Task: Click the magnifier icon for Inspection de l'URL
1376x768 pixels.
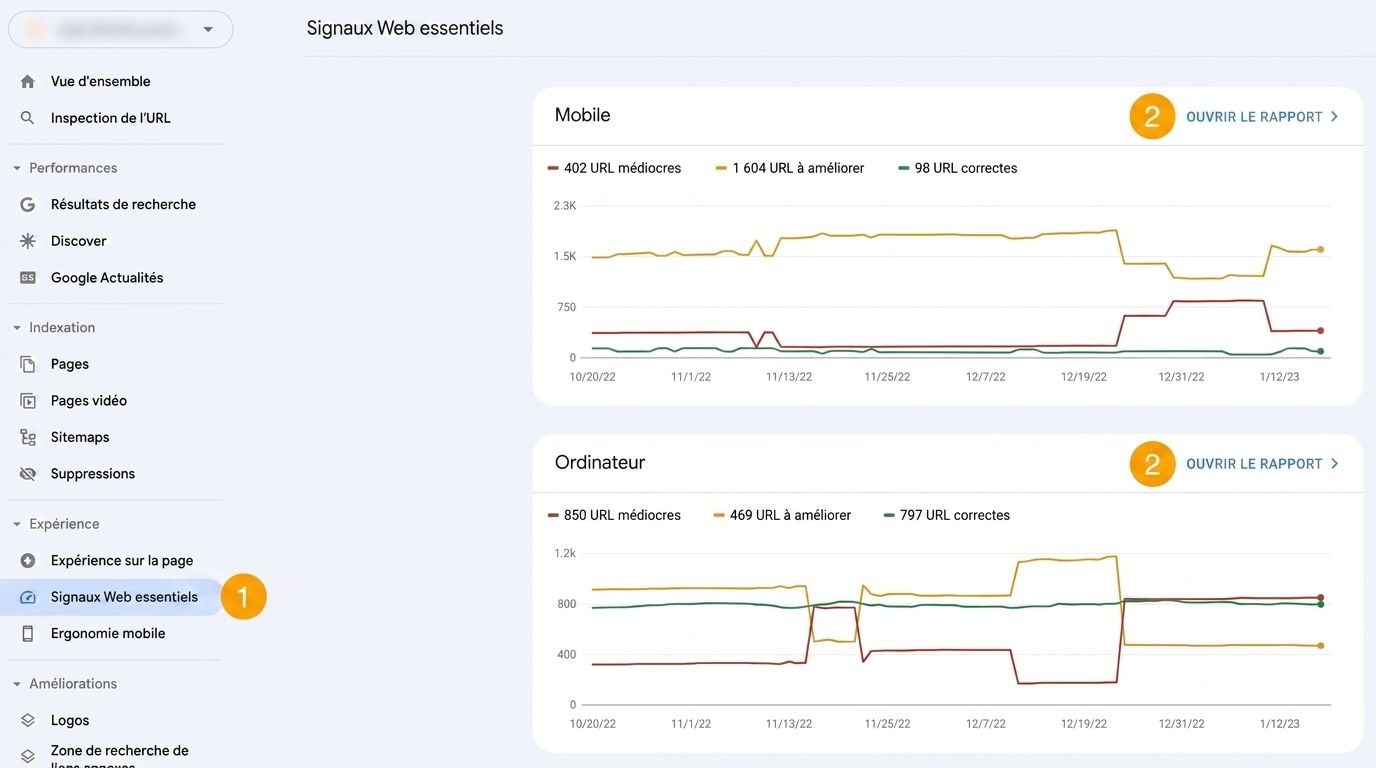Action: point(28,118)
